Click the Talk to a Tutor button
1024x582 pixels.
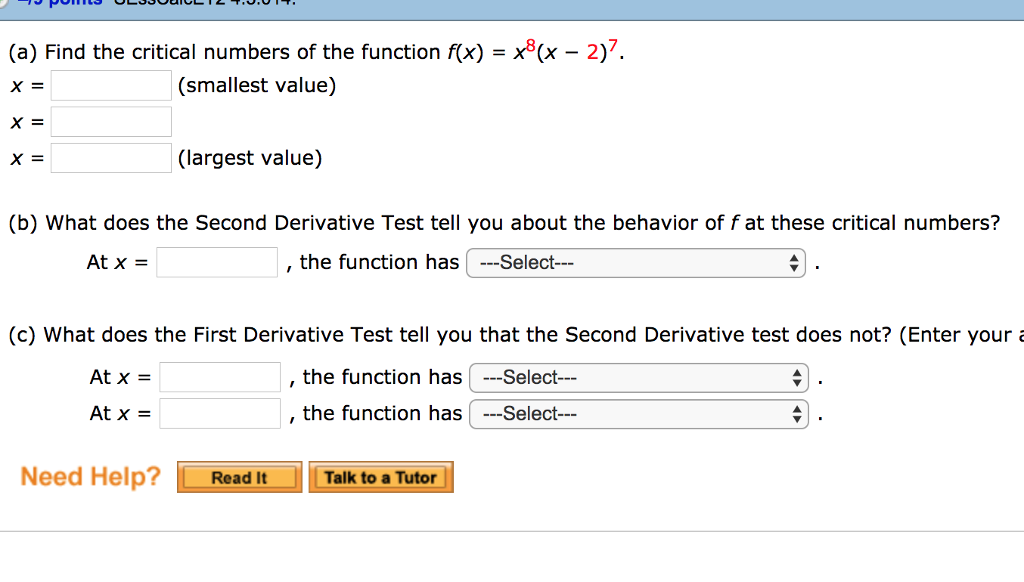[380, 477]
